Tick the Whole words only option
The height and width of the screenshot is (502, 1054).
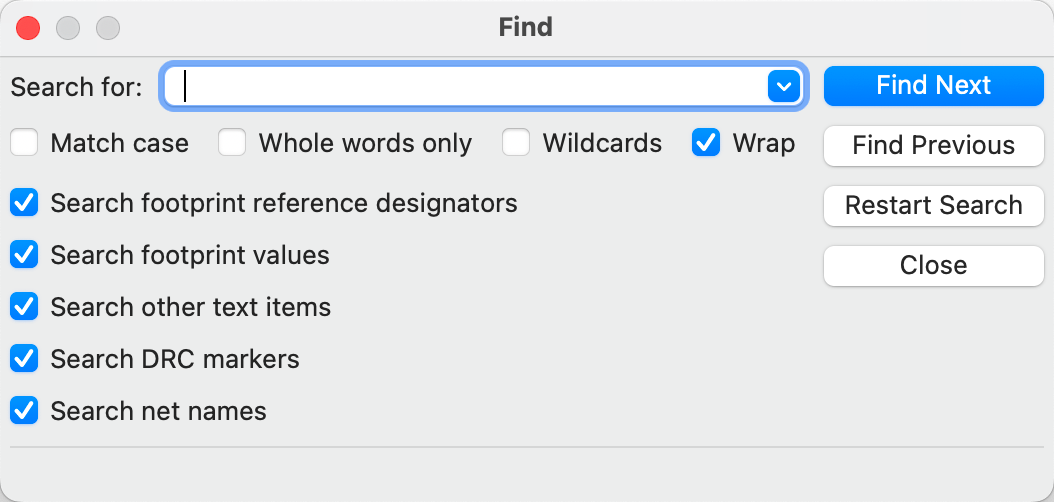point(233,144)
